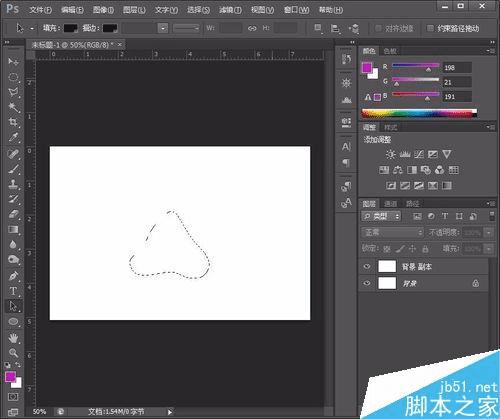Switch to the 色板 tab

pyautogui.click(x=390, y=51)
